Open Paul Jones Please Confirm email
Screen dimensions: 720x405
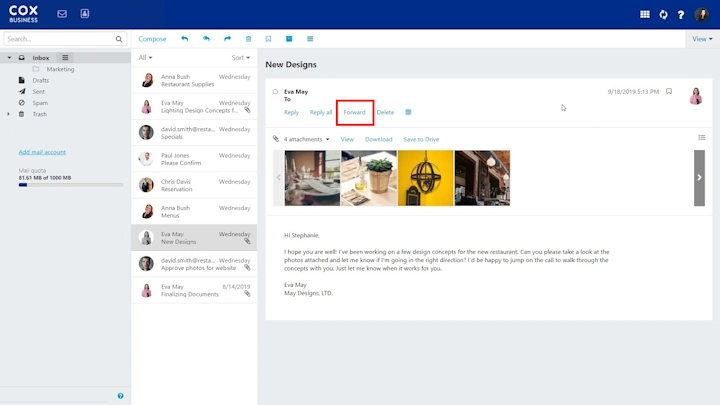pos(194,159)
